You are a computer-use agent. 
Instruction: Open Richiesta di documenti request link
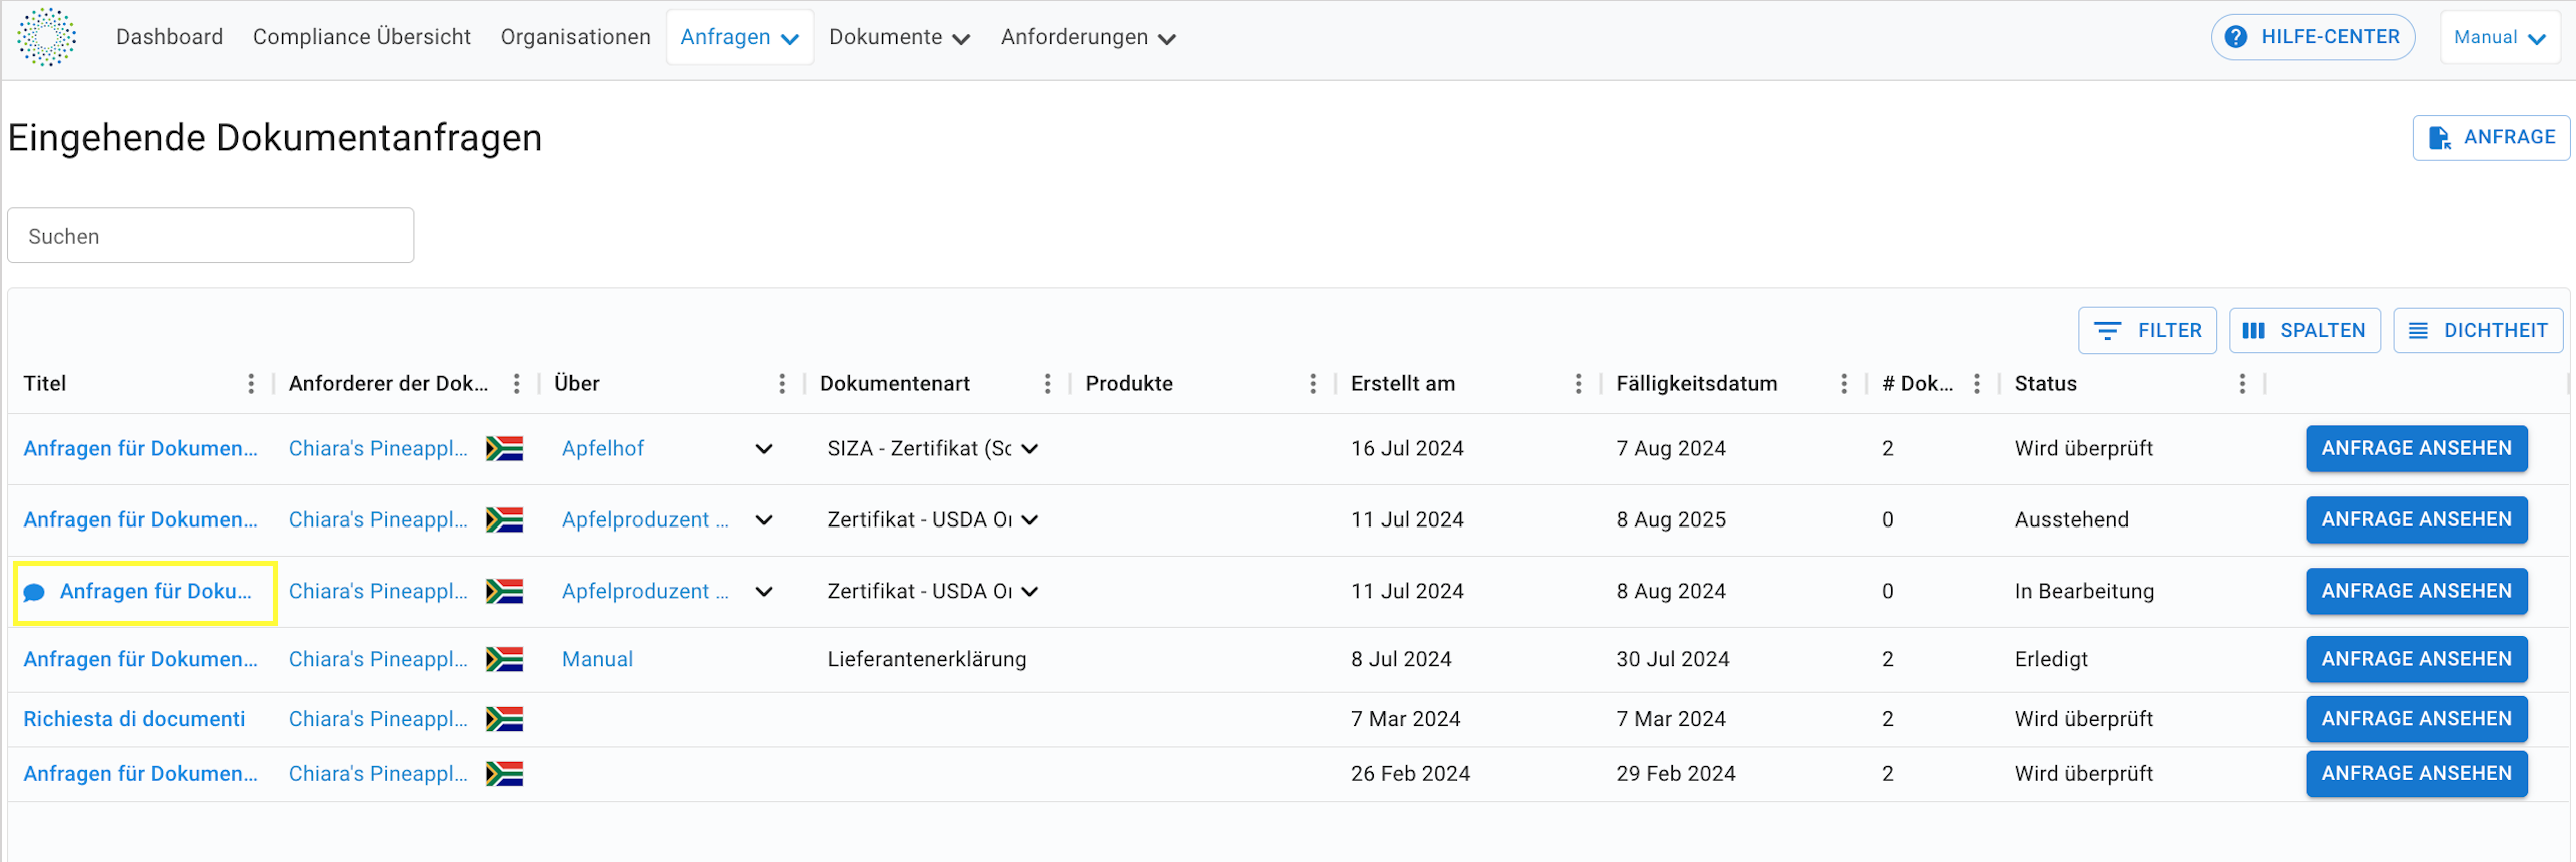(134, 720)
